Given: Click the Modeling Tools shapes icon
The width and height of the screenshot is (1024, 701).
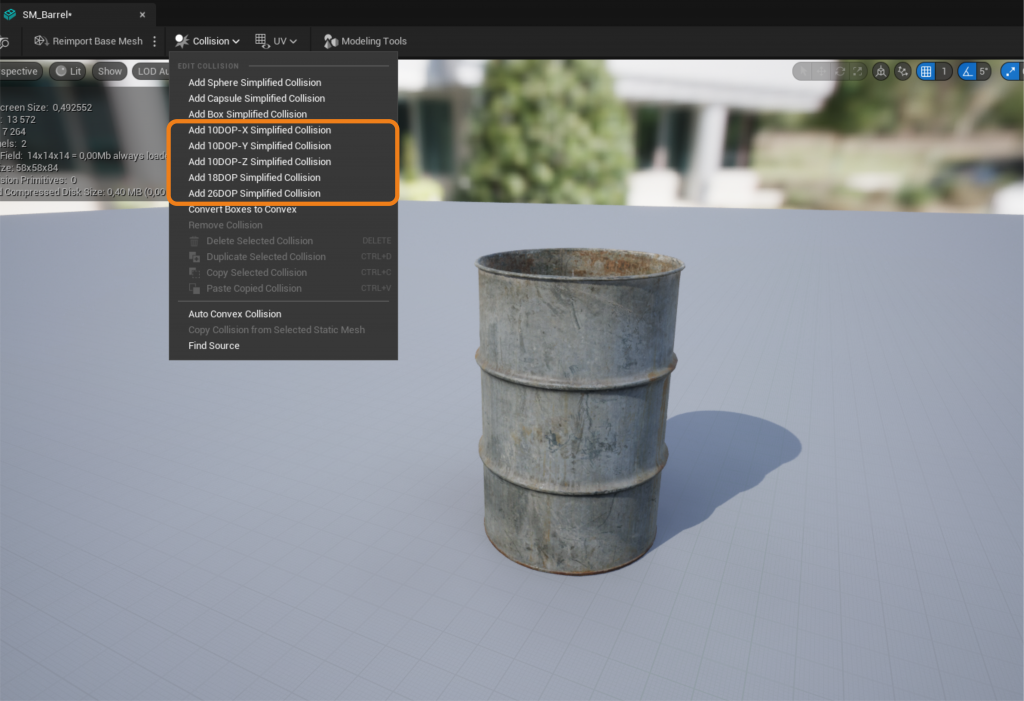Looking at the screenshot, I should click(330, 41).
